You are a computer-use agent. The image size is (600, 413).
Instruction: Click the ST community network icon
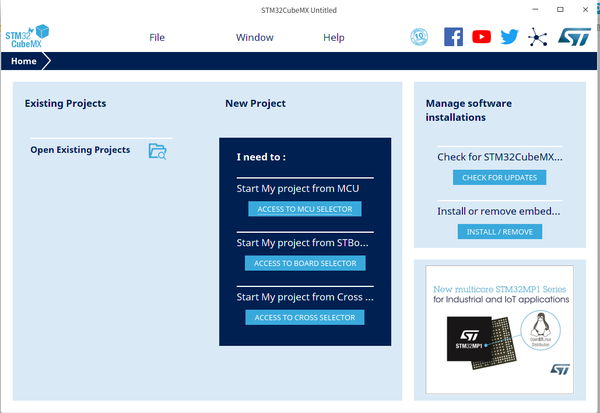click(538, 37)
